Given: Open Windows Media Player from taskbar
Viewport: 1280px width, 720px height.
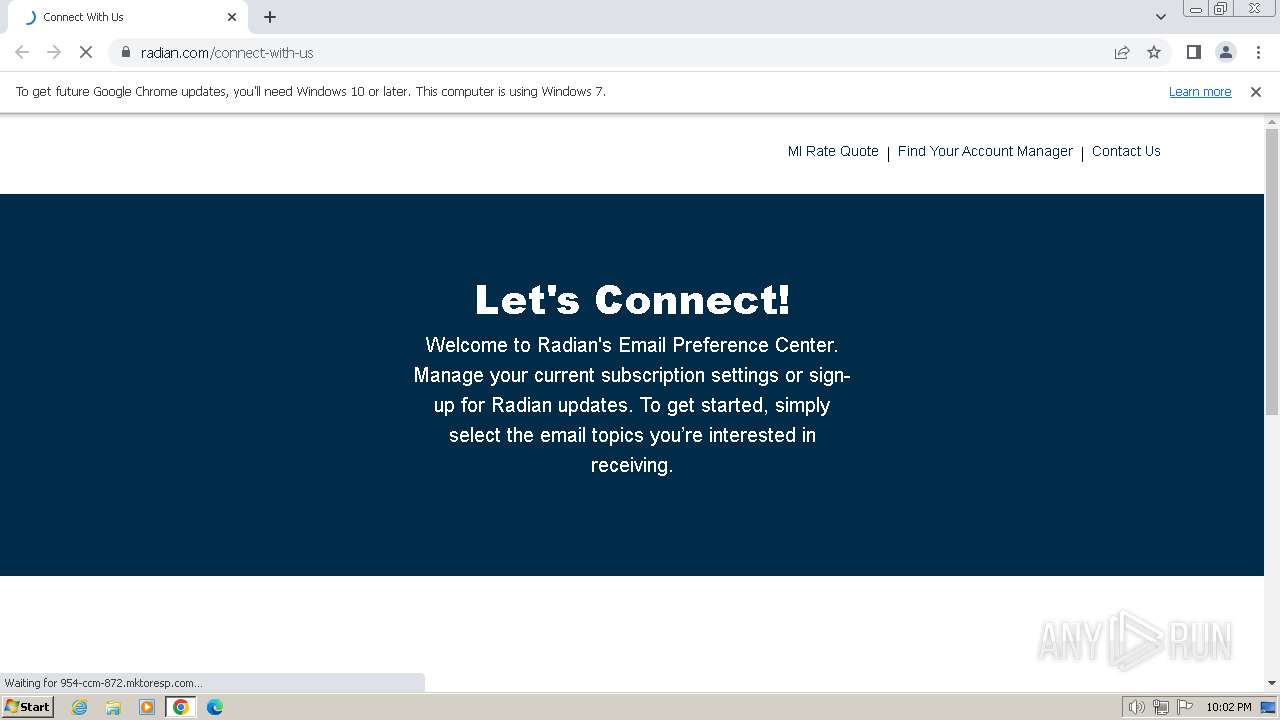Looking at the screenshot, I should (x=147, y=707).
